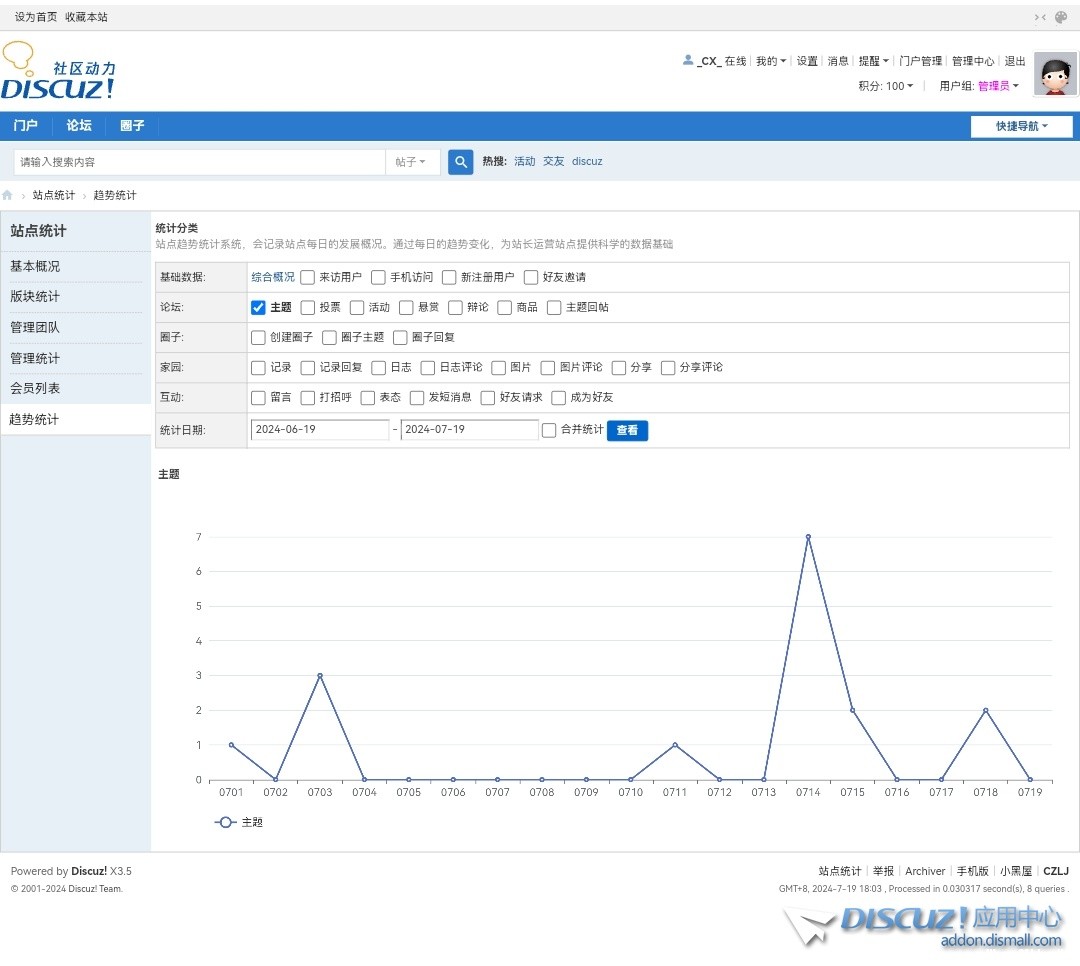Open the 论坛 navigation tab
This screenshot has width=1080, height=966.
[x=79, y=126]
